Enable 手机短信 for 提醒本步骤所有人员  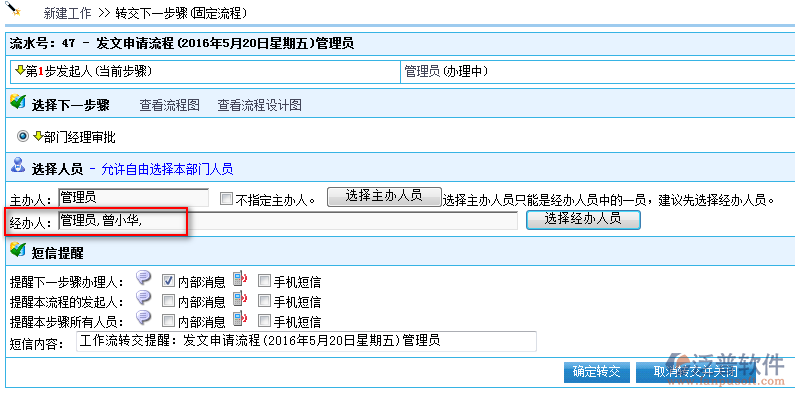click(264, 321)
